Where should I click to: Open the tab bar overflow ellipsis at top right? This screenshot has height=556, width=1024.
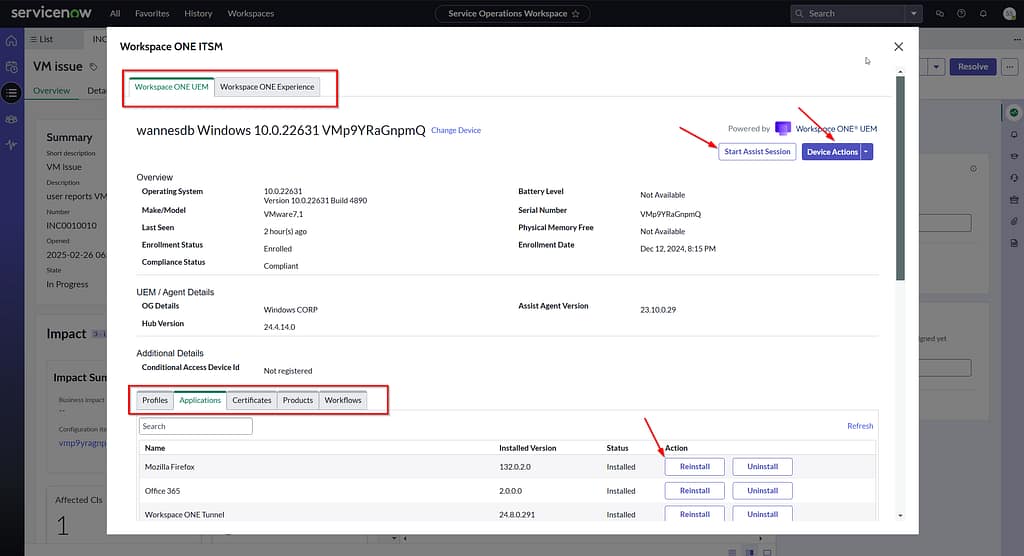point(1016,39)
